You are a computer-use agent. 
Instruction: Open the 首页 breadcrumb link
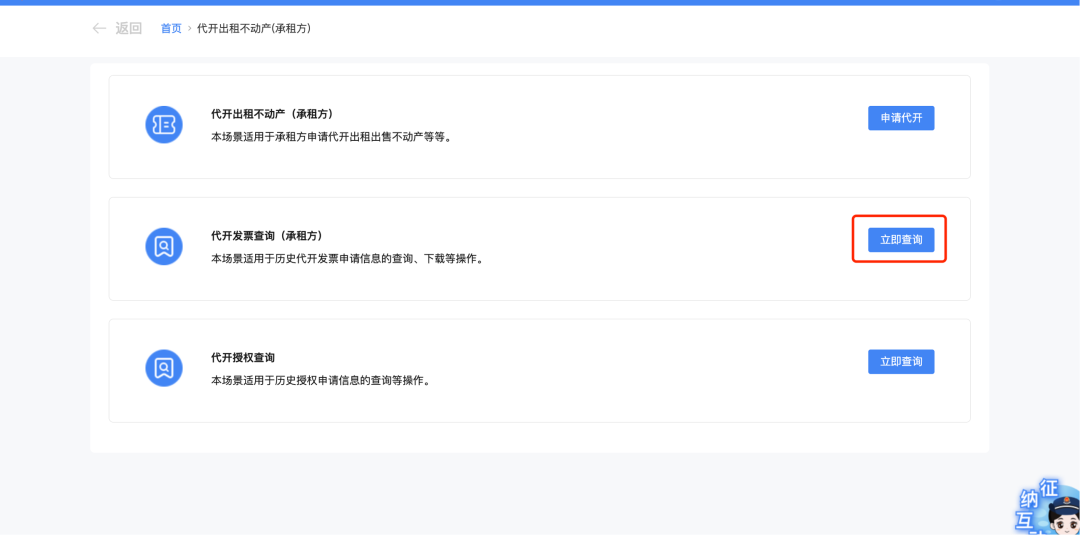coord(171,28)
